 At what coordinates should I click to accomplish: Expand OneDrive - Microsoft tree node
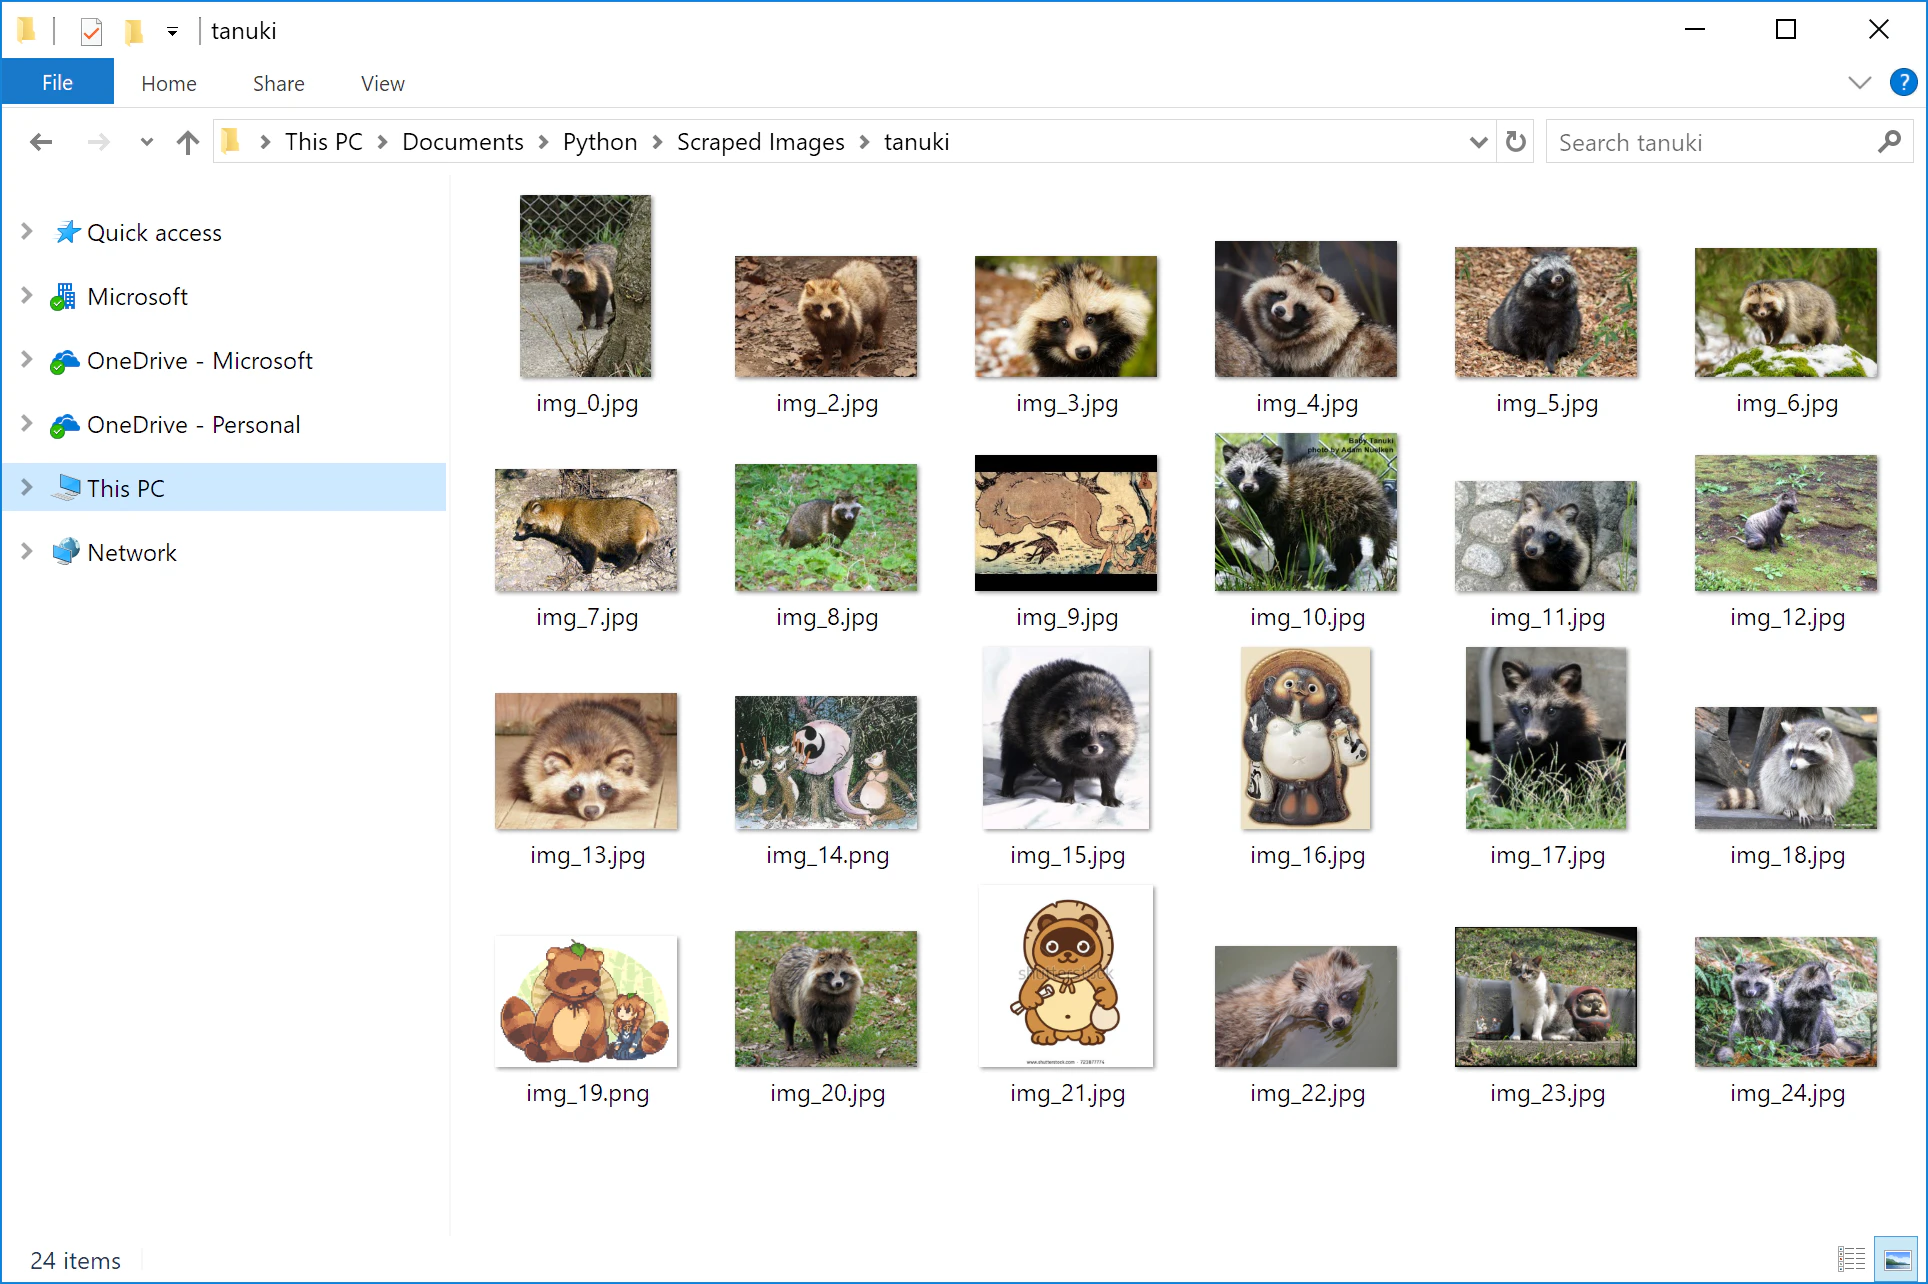tap(27, 360)
